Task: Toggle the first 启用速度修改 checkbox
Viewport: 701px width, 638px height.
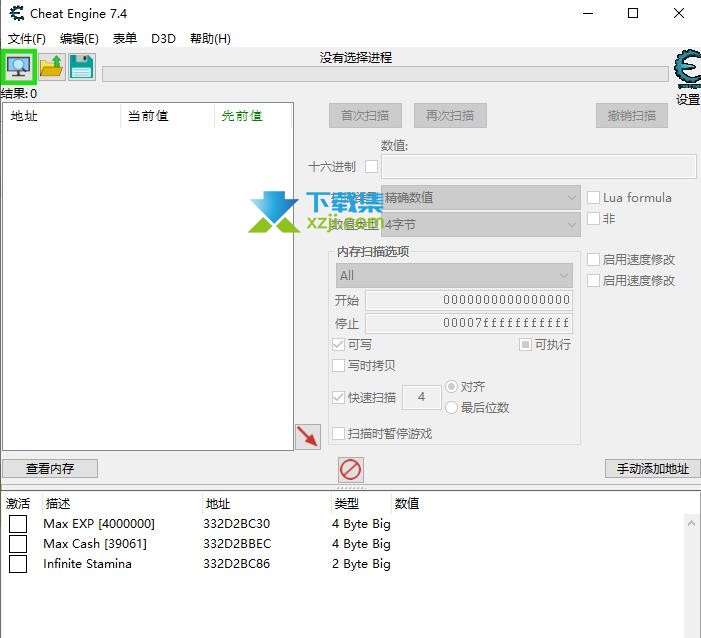Action: [x=593, y=259]
